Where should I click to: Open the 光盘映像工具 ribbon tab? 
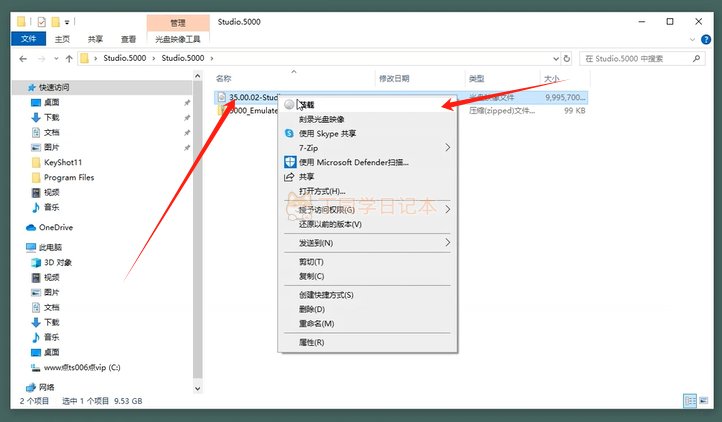(177, 39)
